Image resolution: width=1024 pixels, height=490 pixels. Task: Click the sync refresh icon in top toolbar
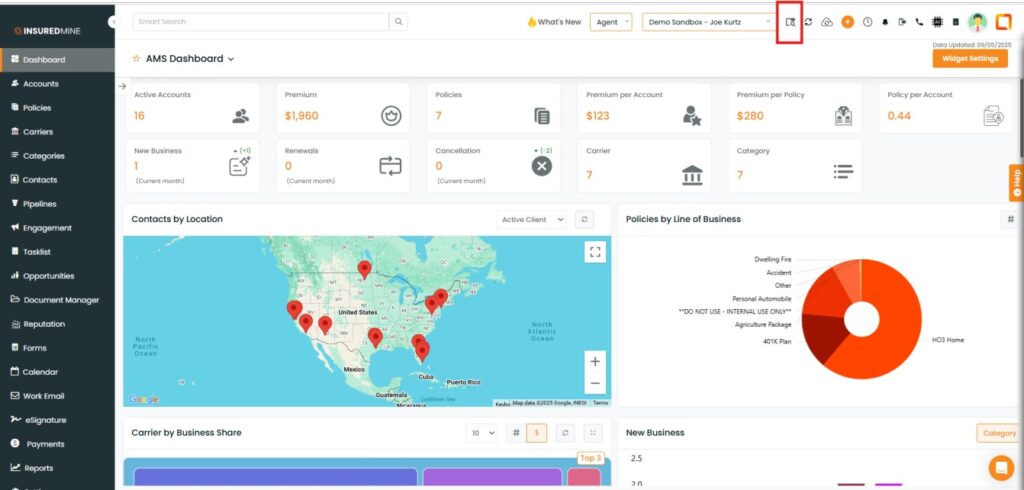coord(808,22)
